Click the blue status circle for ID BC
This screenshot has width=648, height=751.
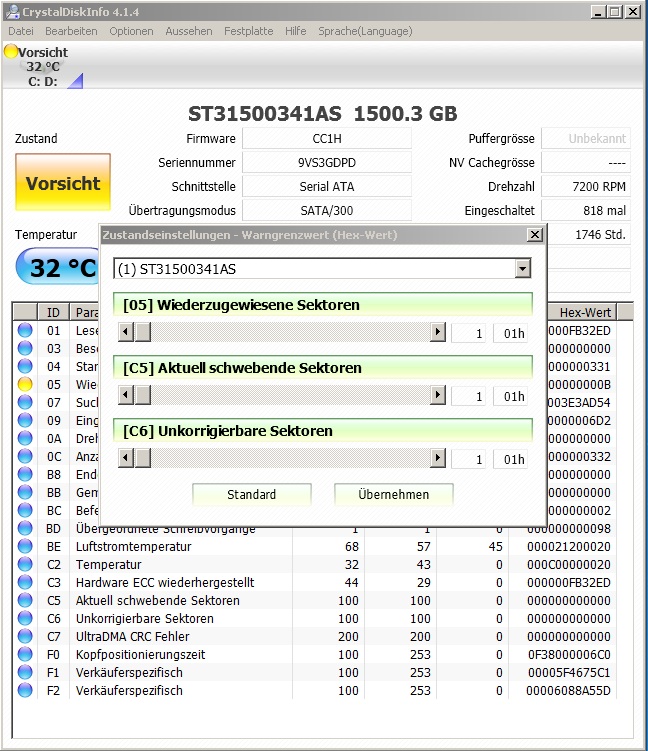click(x=25, y=510)
